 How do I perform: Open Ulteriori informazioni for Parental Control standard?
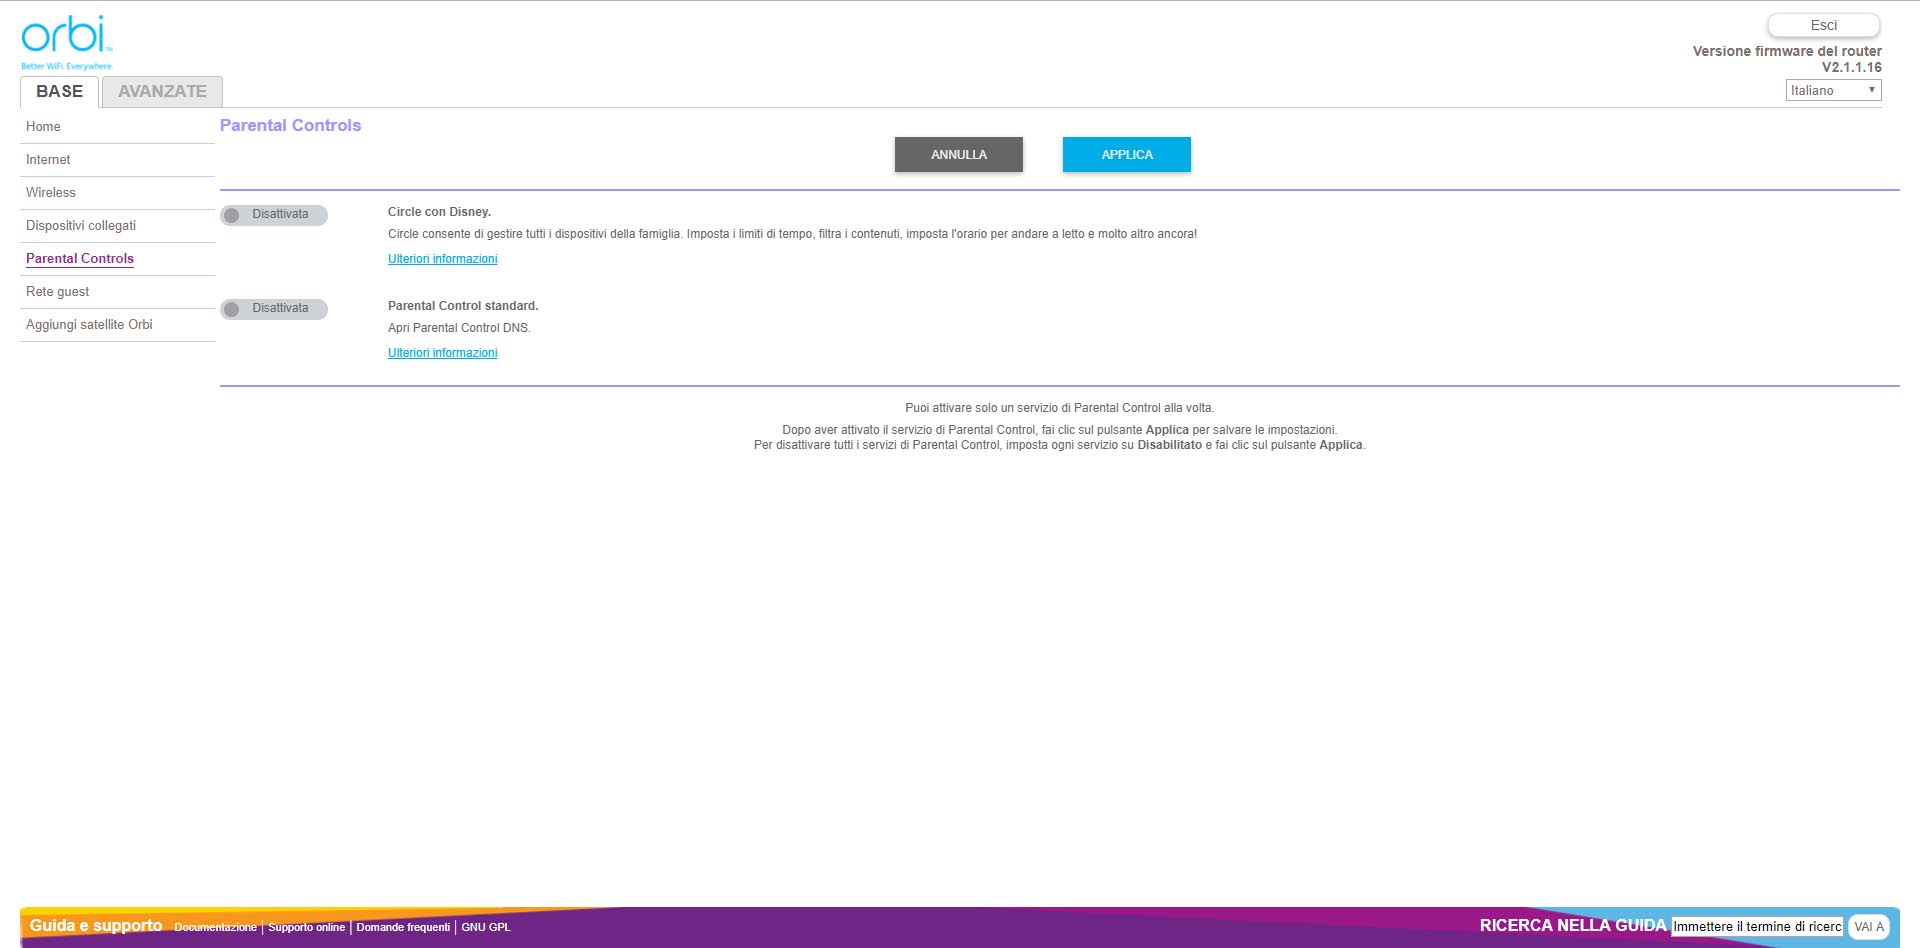[x=442, y=353]
